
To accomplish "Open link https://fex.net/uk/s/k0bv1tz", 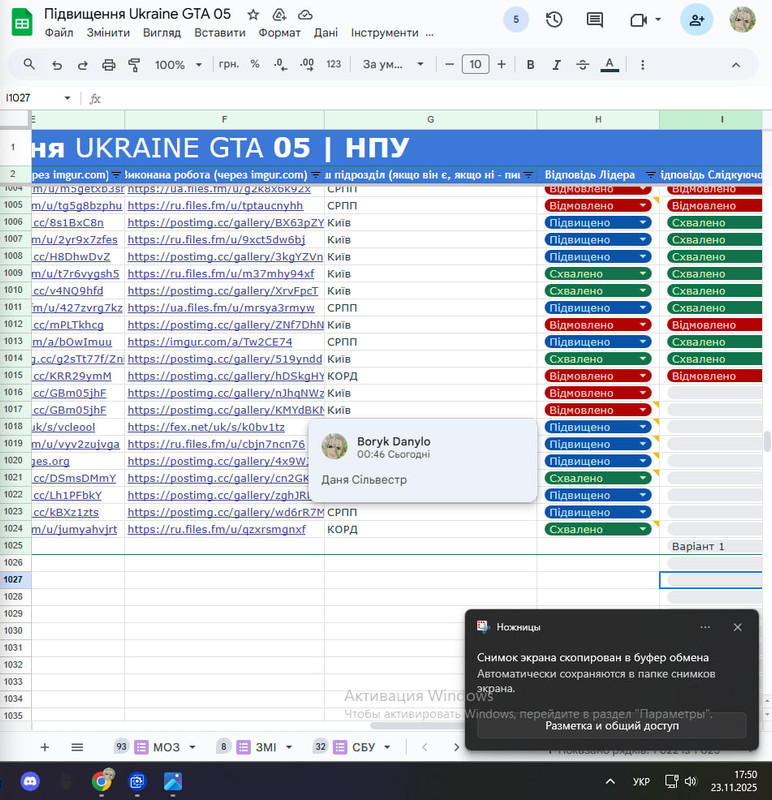I will [x=206, y=427].
